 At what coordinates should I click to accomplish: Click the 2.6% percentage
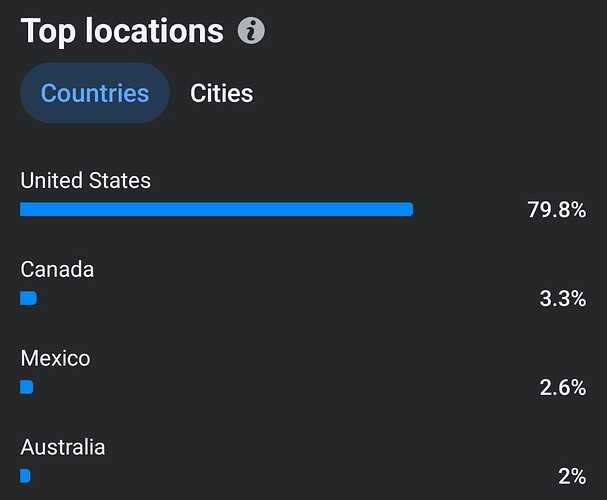(x=563, y=387)
